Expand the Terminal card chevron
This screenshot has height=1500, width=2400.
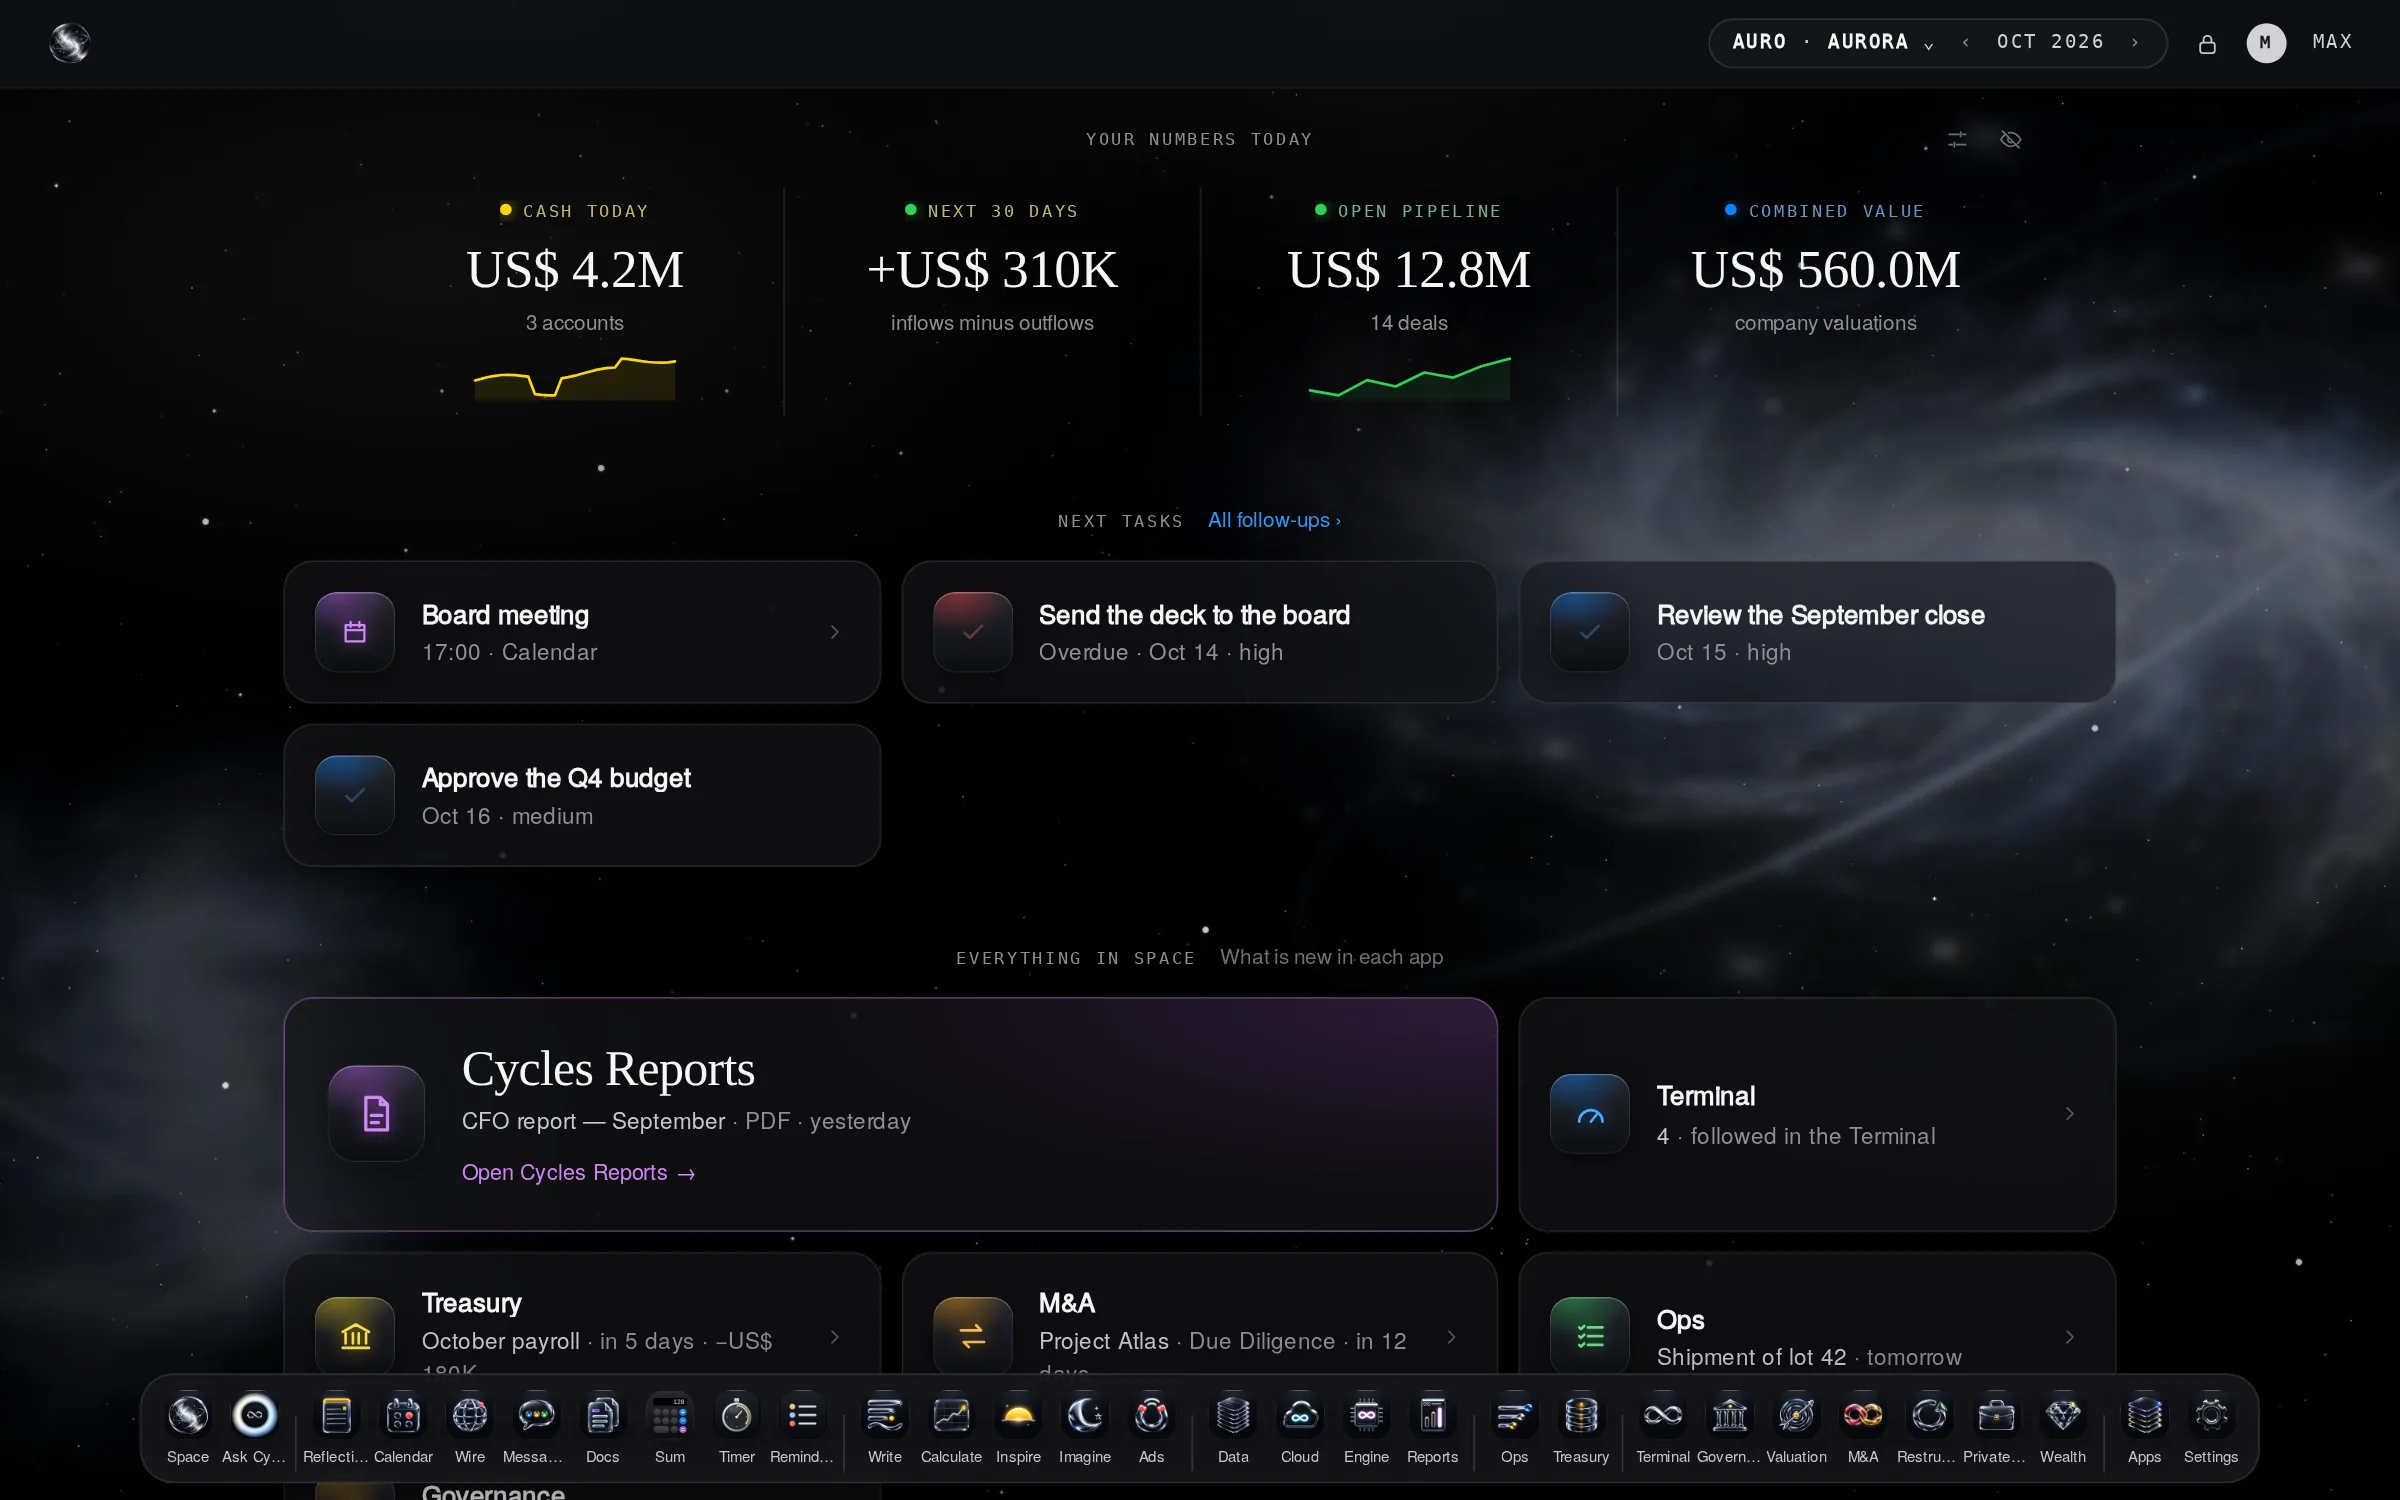[2070, 1114]
